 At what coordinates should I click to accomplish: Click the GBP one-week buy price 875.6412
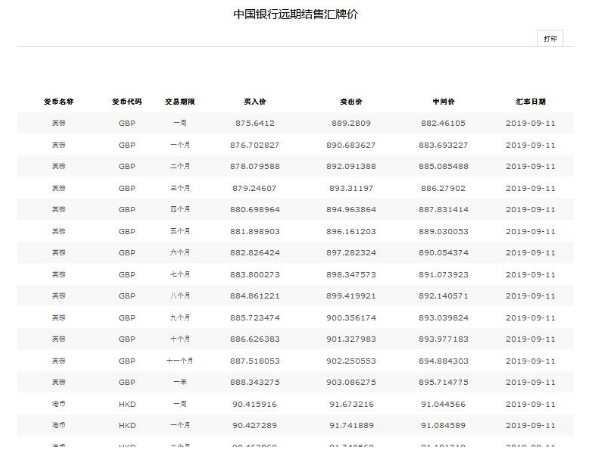pyautogui.click(x=255, y=123)
